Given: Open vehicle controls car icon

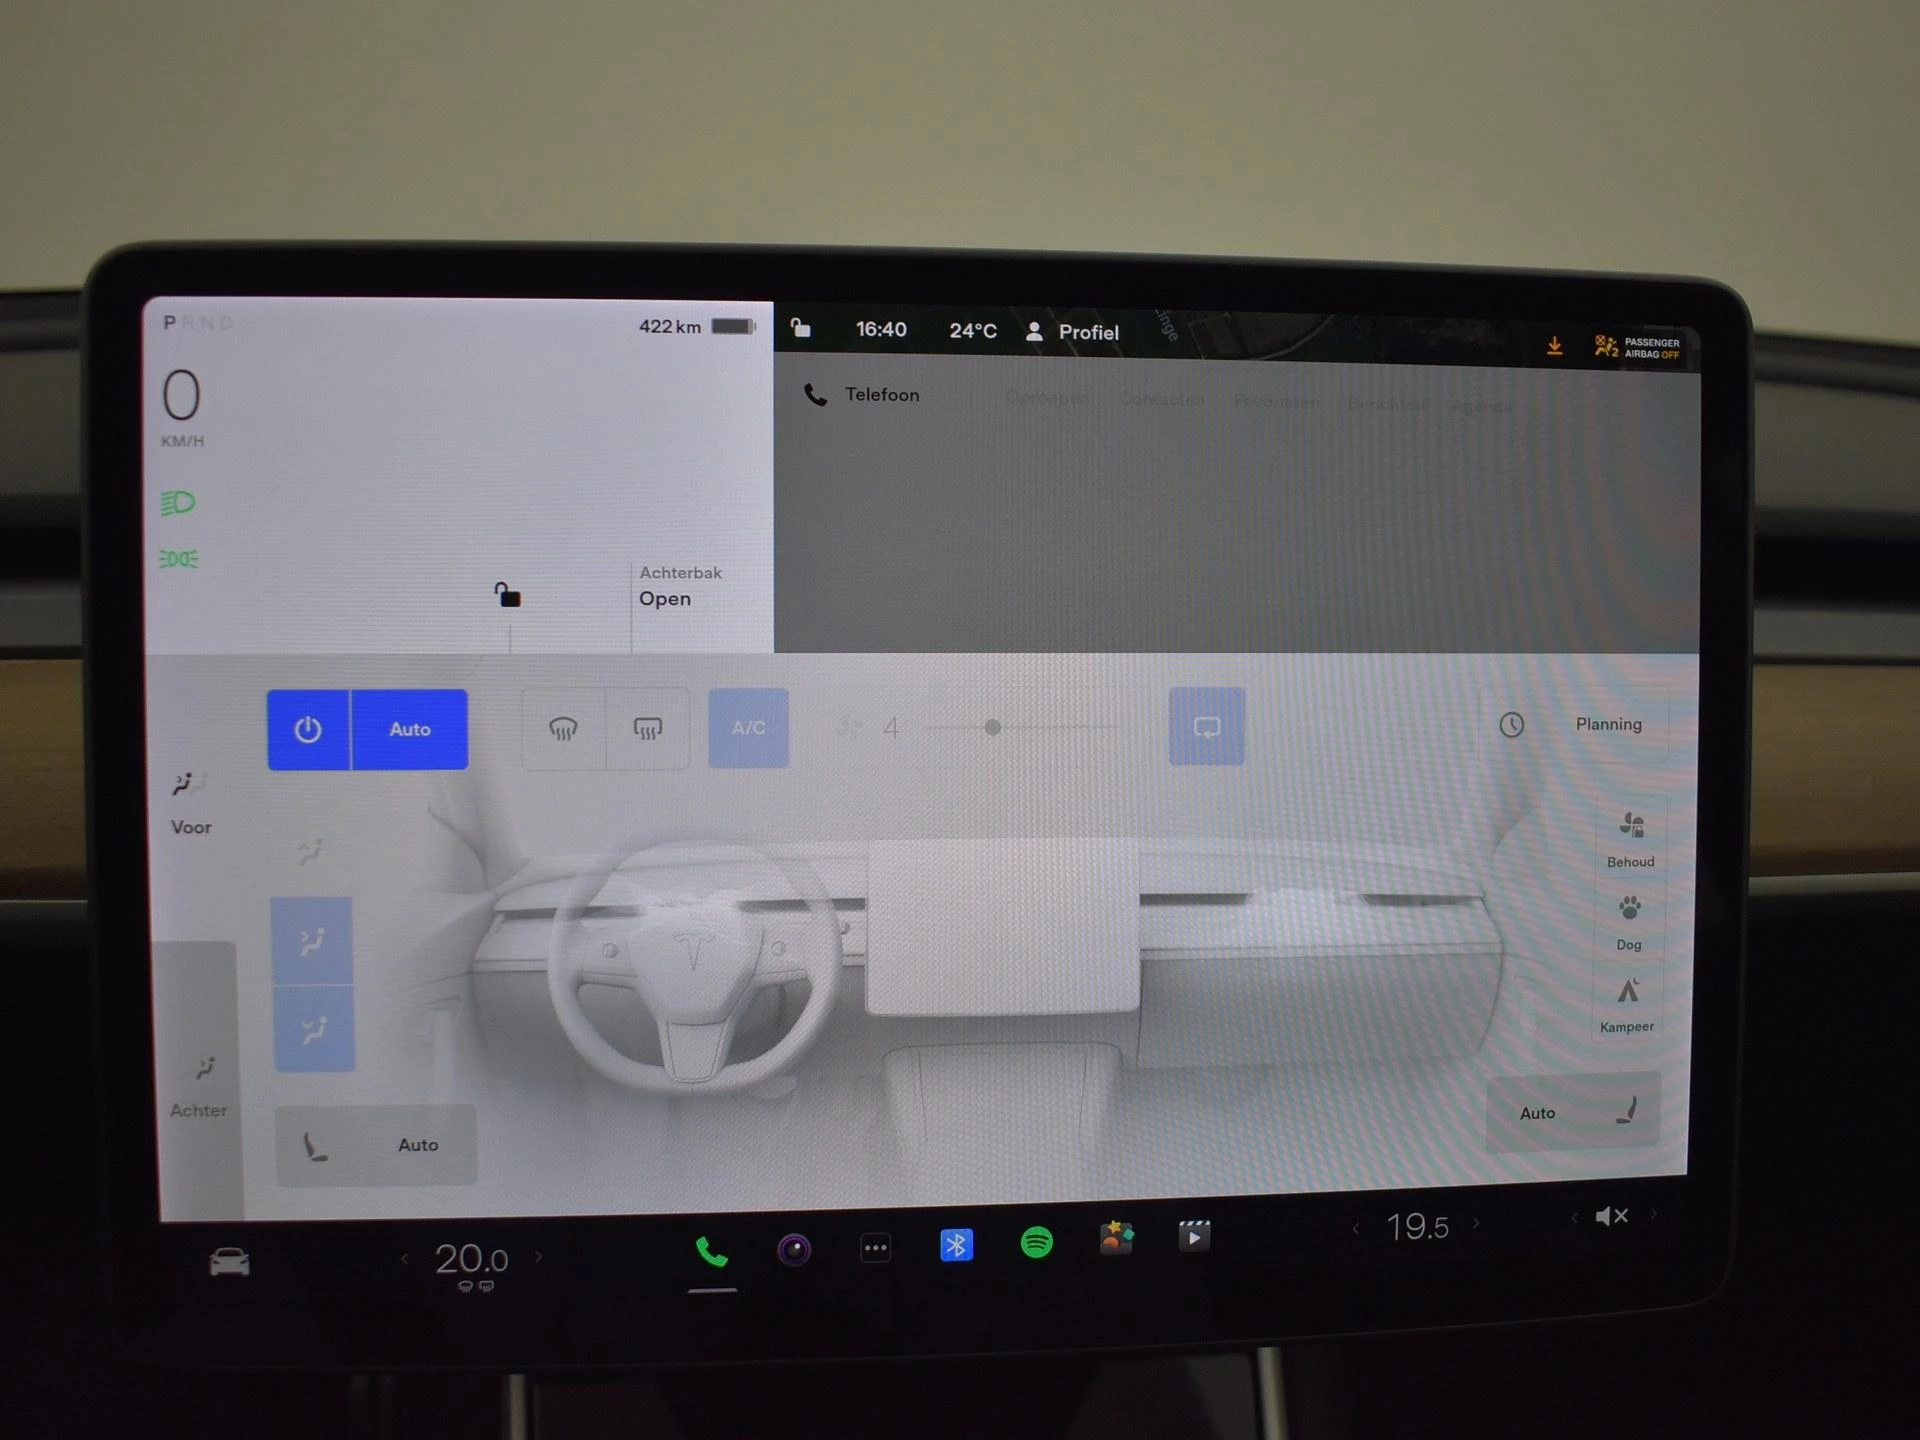Looking at the screenshot, I should (229, 1261).
